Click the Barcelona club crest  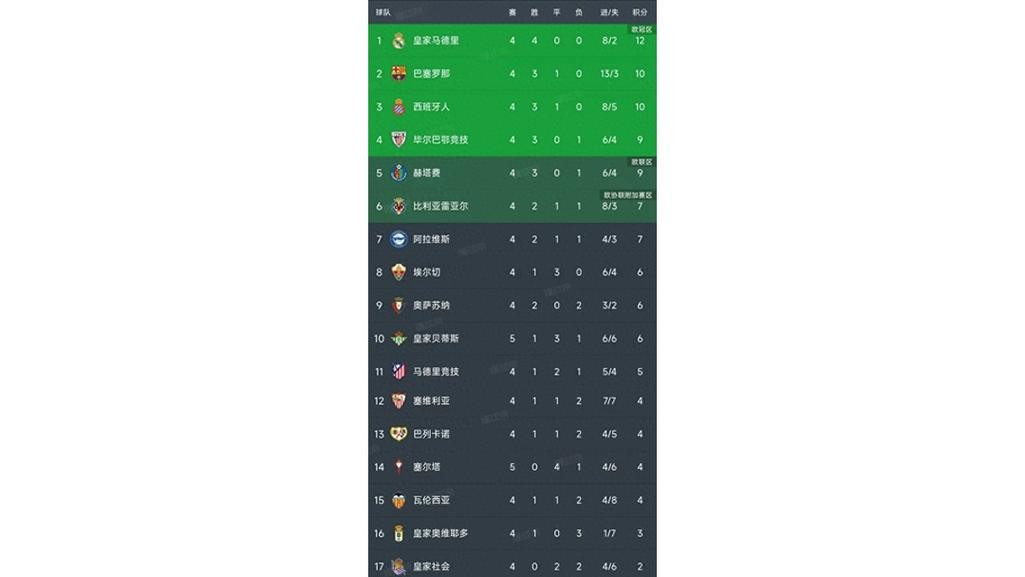point(398,74)
